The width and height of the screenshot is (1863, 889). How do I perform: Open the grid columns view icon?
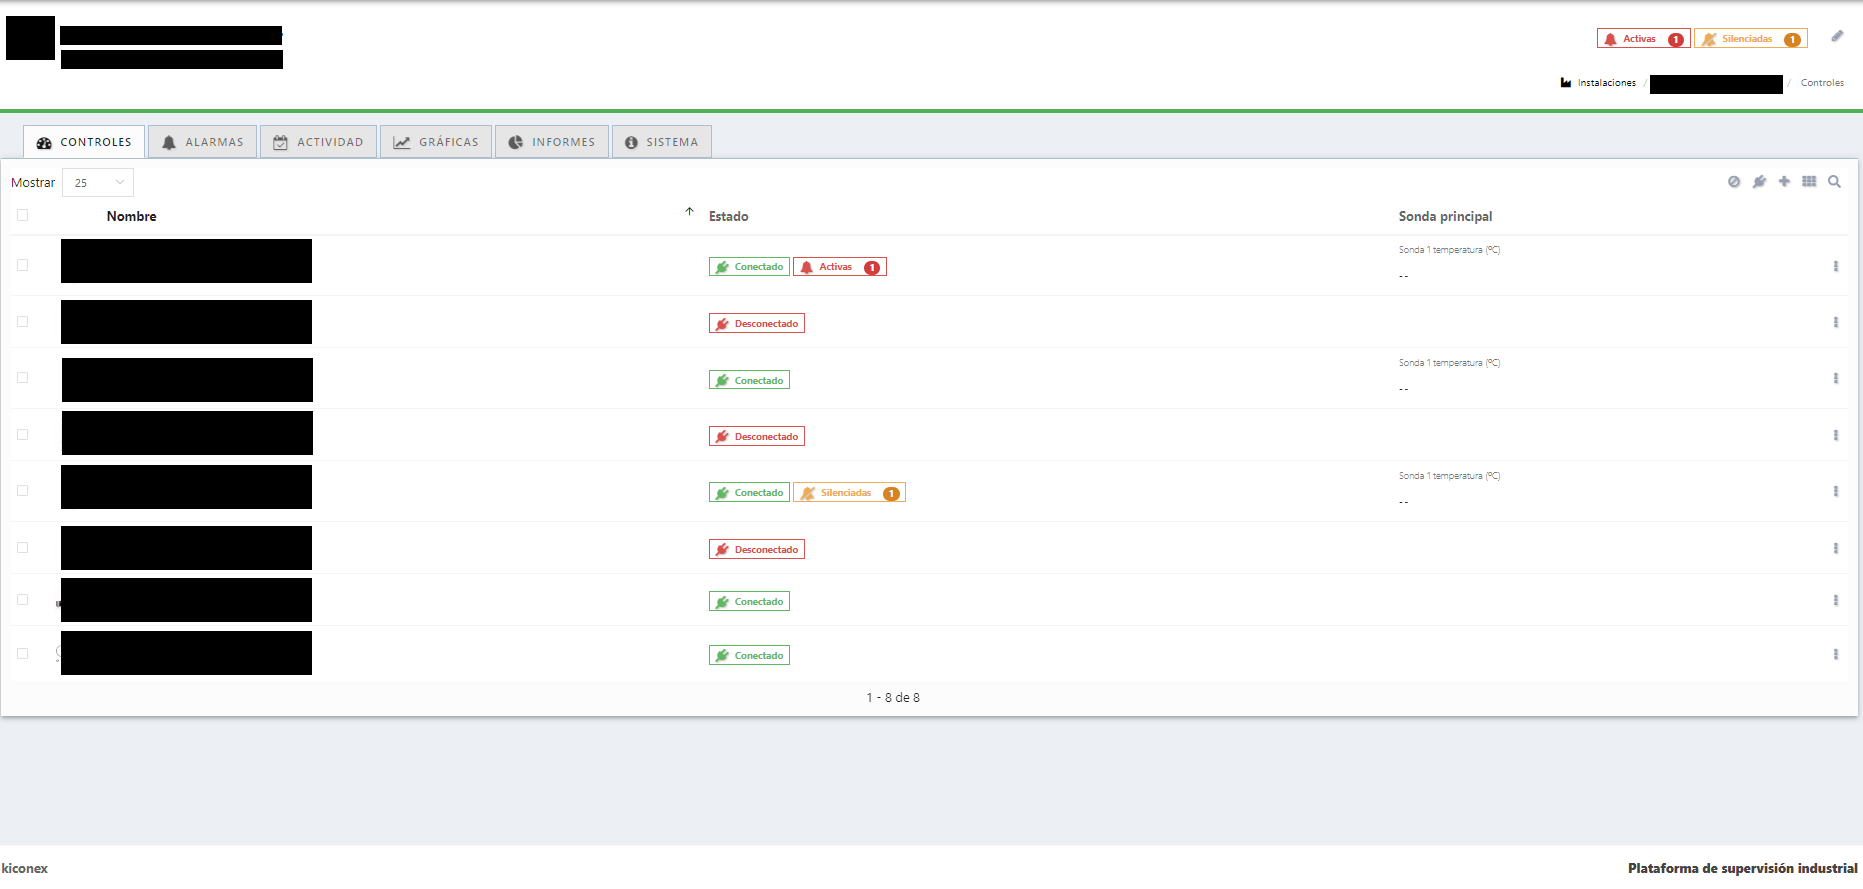point(1809,182)
